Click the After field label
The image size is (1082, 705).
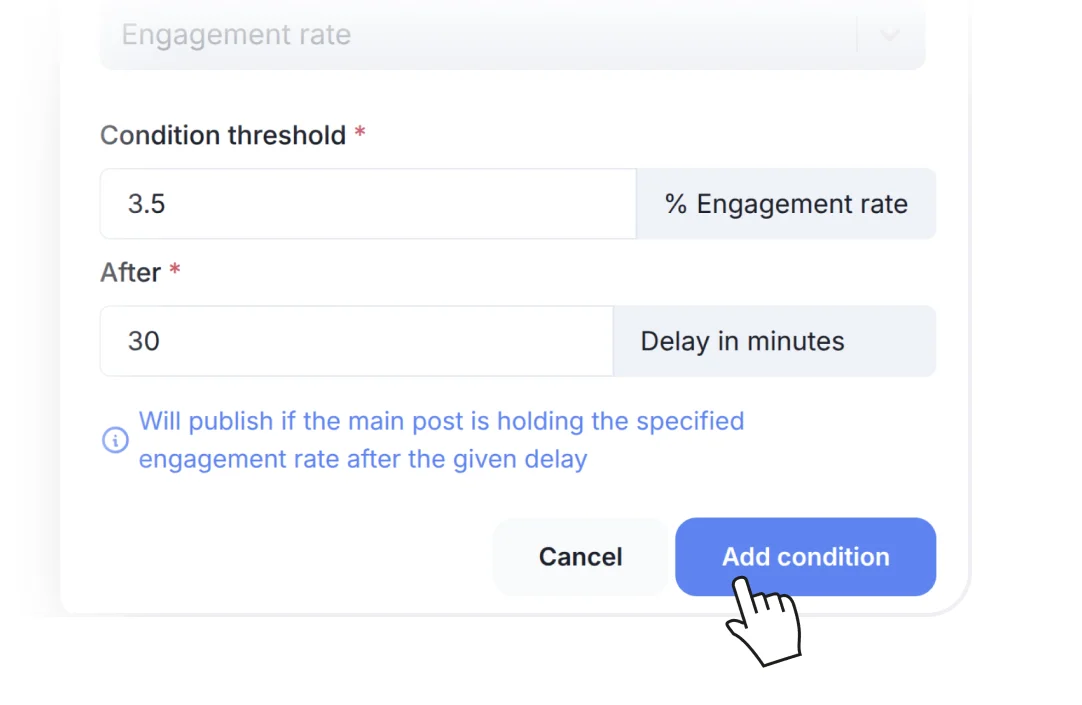pos(130,272)
